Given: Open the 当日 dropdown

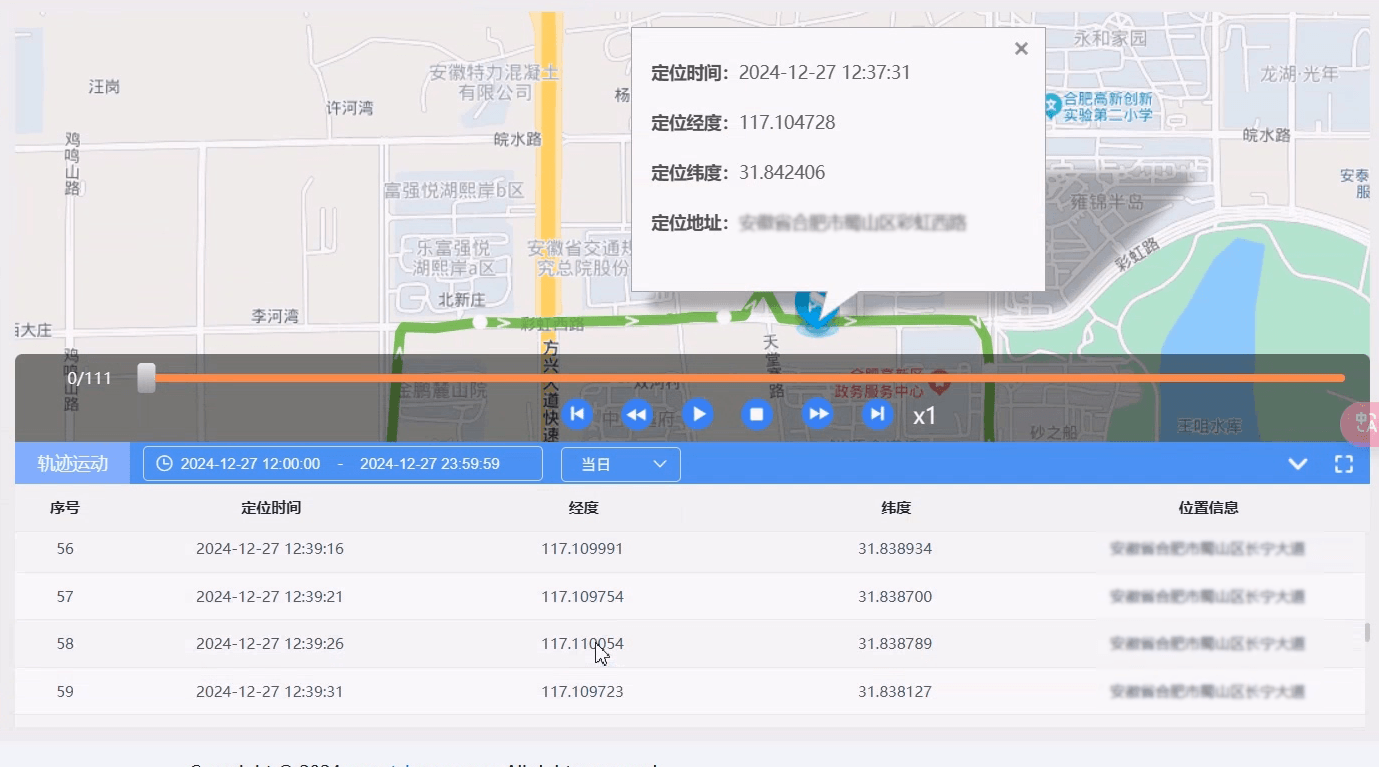Looking at the screenshot, I should 620,464.
